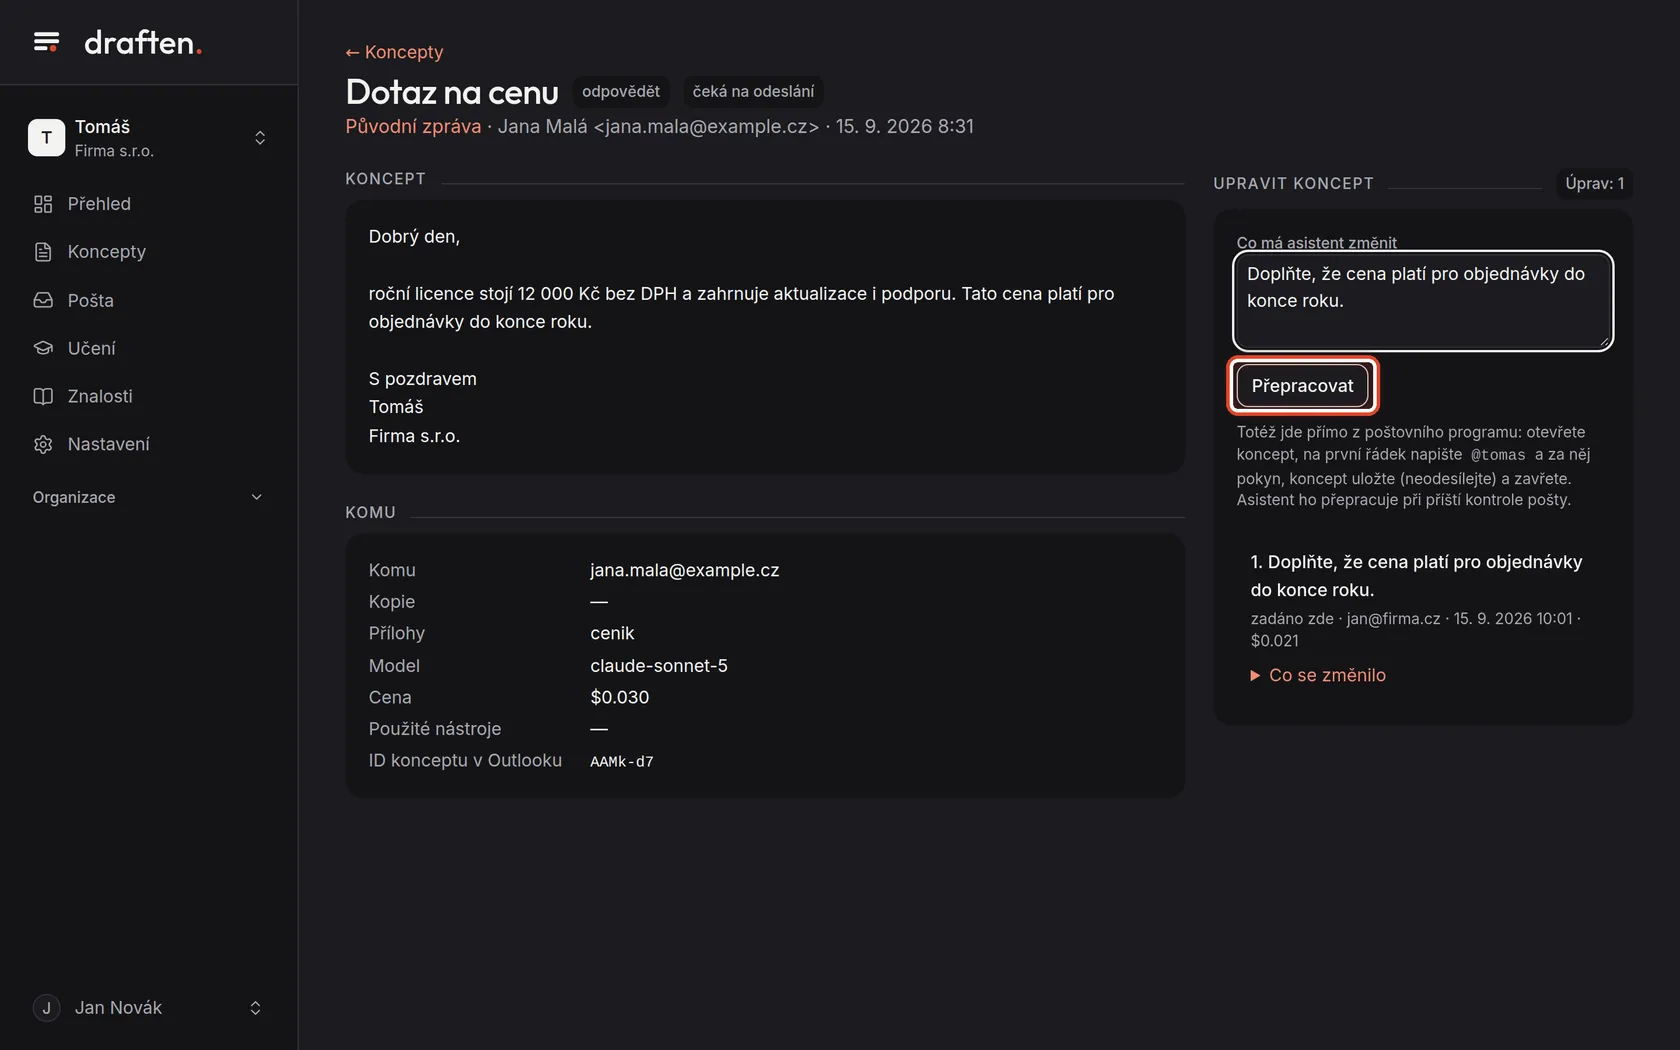Click the Přepracovat button
The width and height of the screenshot is (1680, 1050).
tap(1302, 386)
